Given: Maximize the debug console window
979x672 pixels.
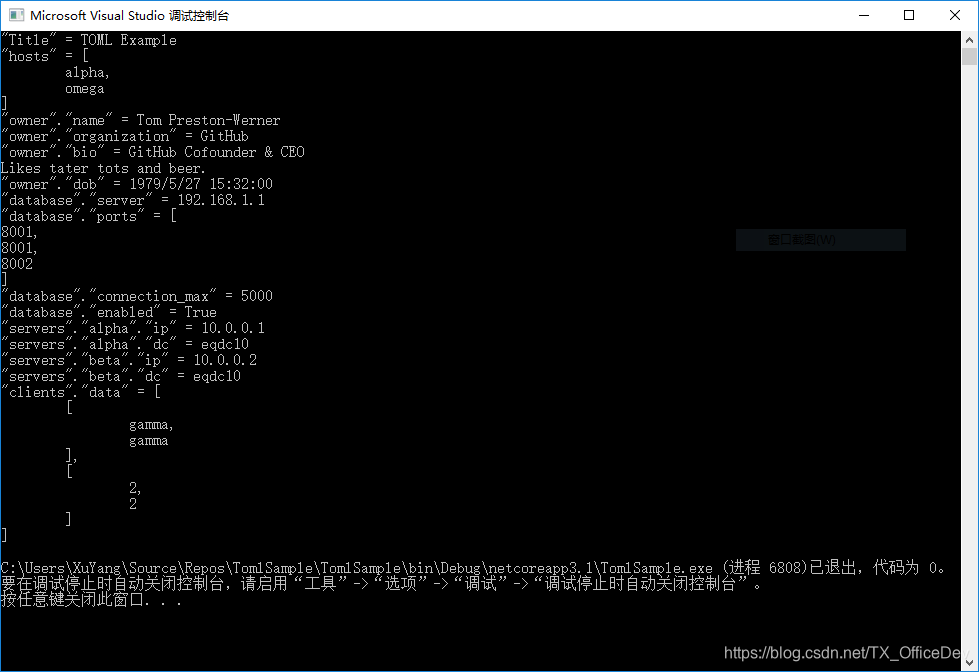Looking at the screenshot, I should (x=909, y=15).
